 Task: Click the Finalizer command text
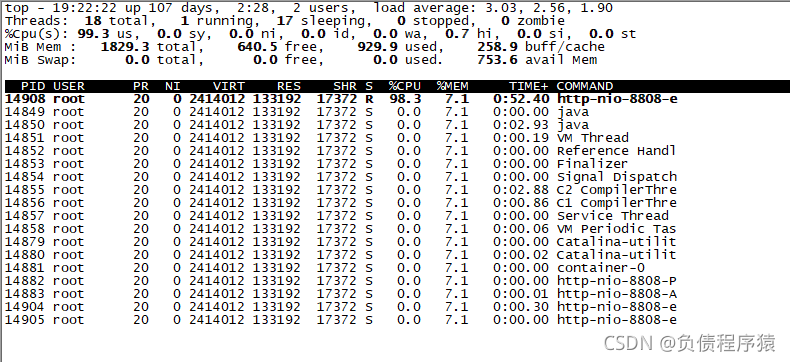click(592, 164)
